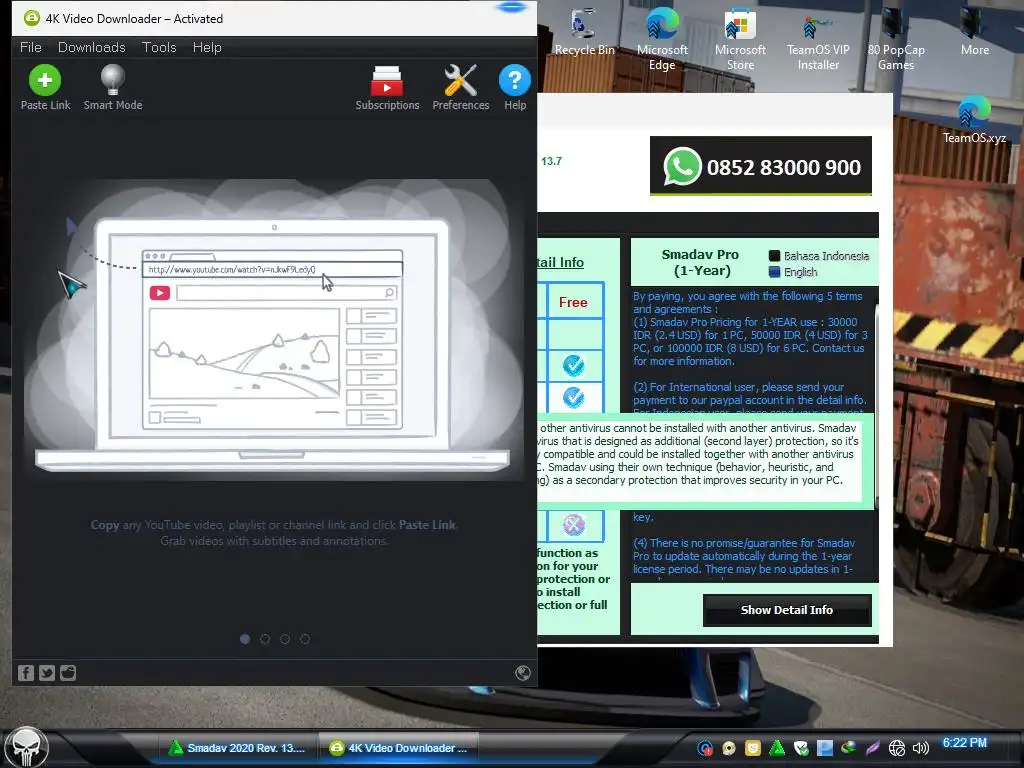
Task: Click the Free column header
Action: pyautogui.click(x=573, y=302)
